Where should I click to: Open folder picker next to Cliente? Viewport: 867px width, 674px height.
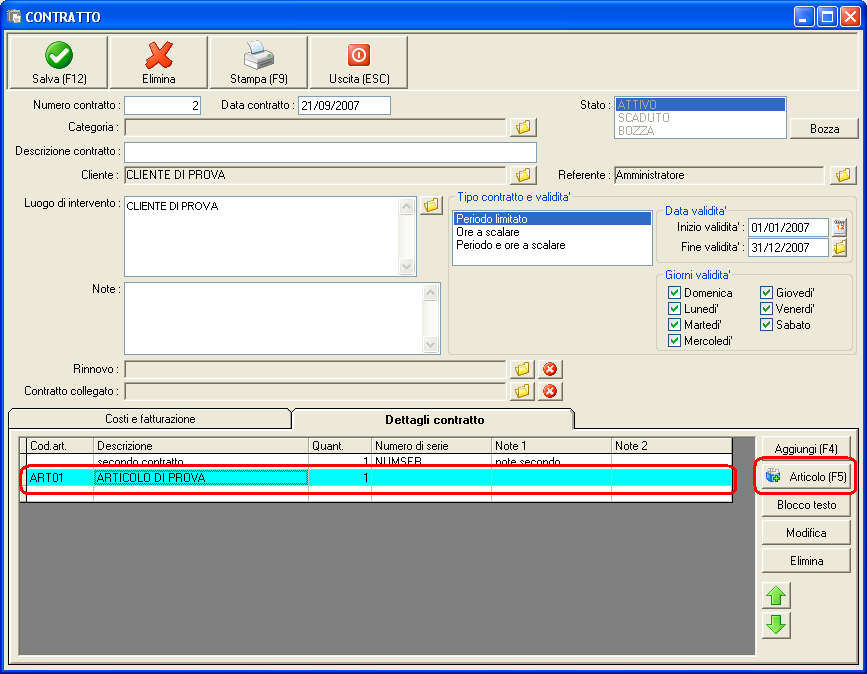coord(523,175)
